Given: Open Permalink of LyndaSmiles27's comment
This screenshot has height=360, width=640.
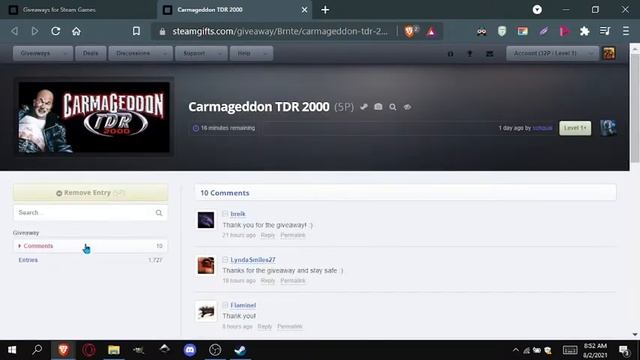Looking at the screenshot, I should (293, 281).
